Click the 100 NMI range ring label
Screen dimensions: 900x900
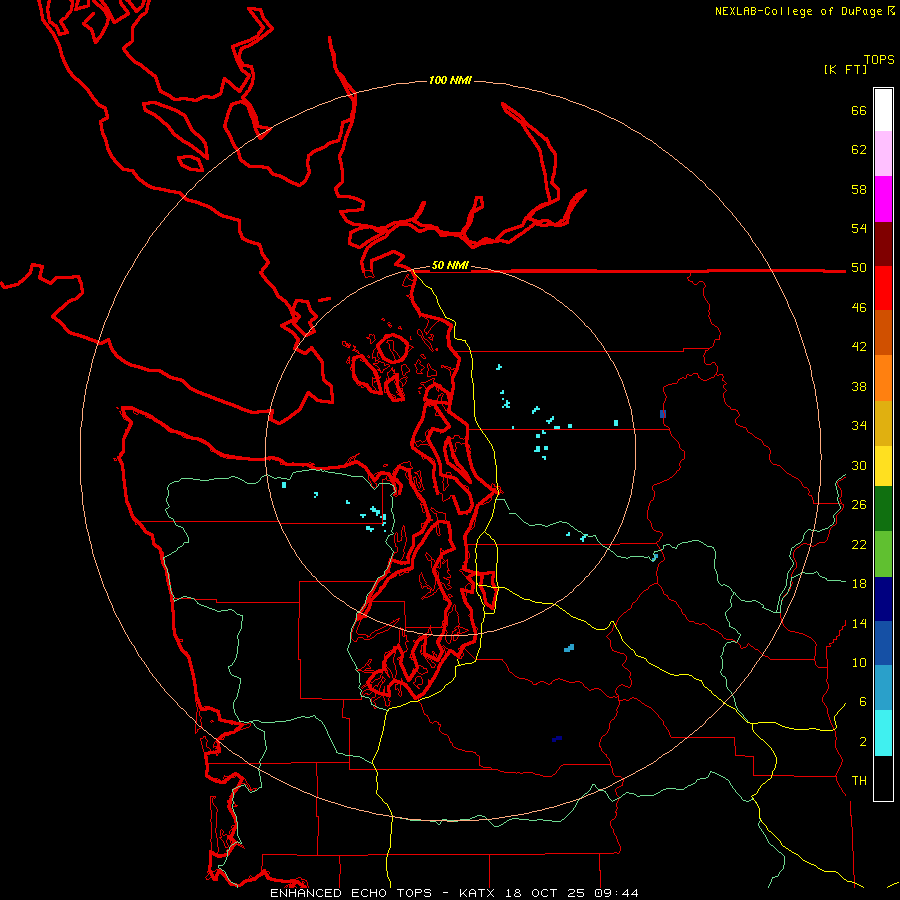[x=450, y=80]
